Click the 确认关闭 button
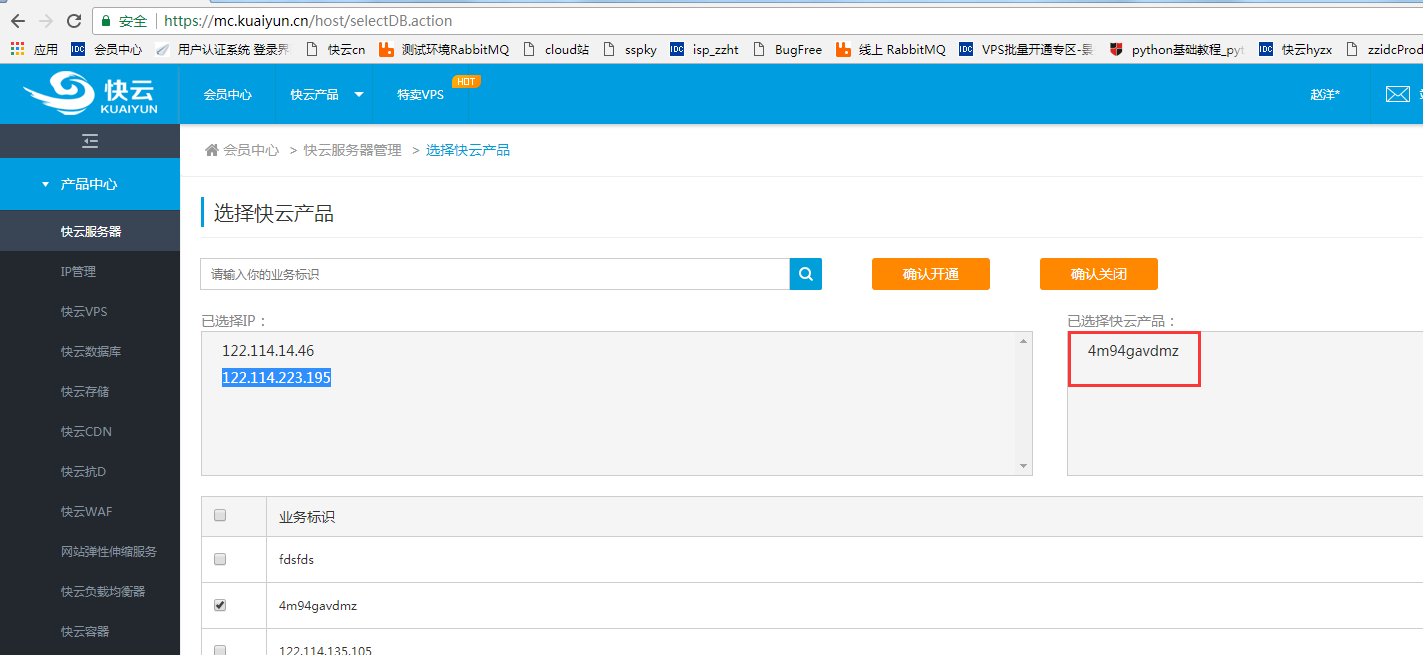The width and height of the screenshot is (1423, 655). pos(1098,274)
